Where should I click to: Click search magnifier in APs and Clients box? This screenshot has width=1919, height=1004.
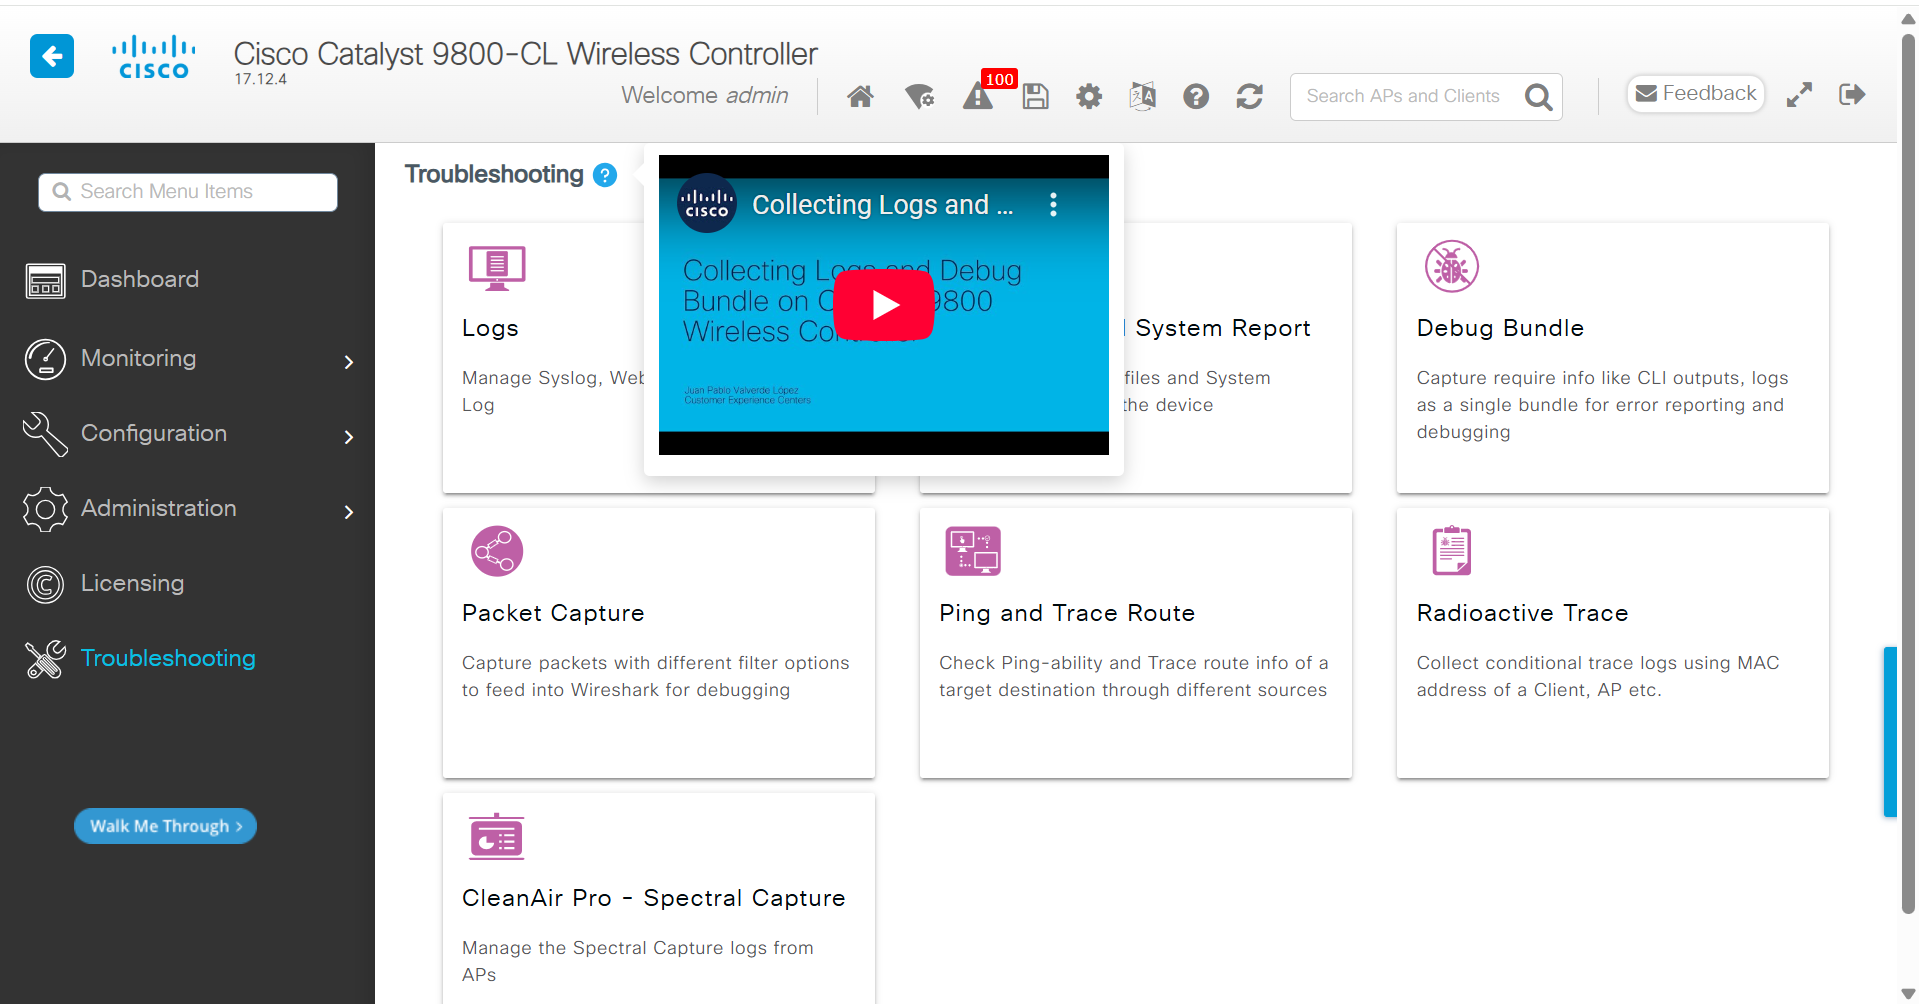[x=1538, y=97]
